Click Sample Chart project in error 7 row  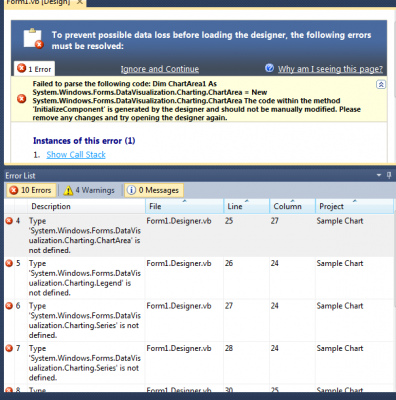pyautogui.click(x=340, y=348)
